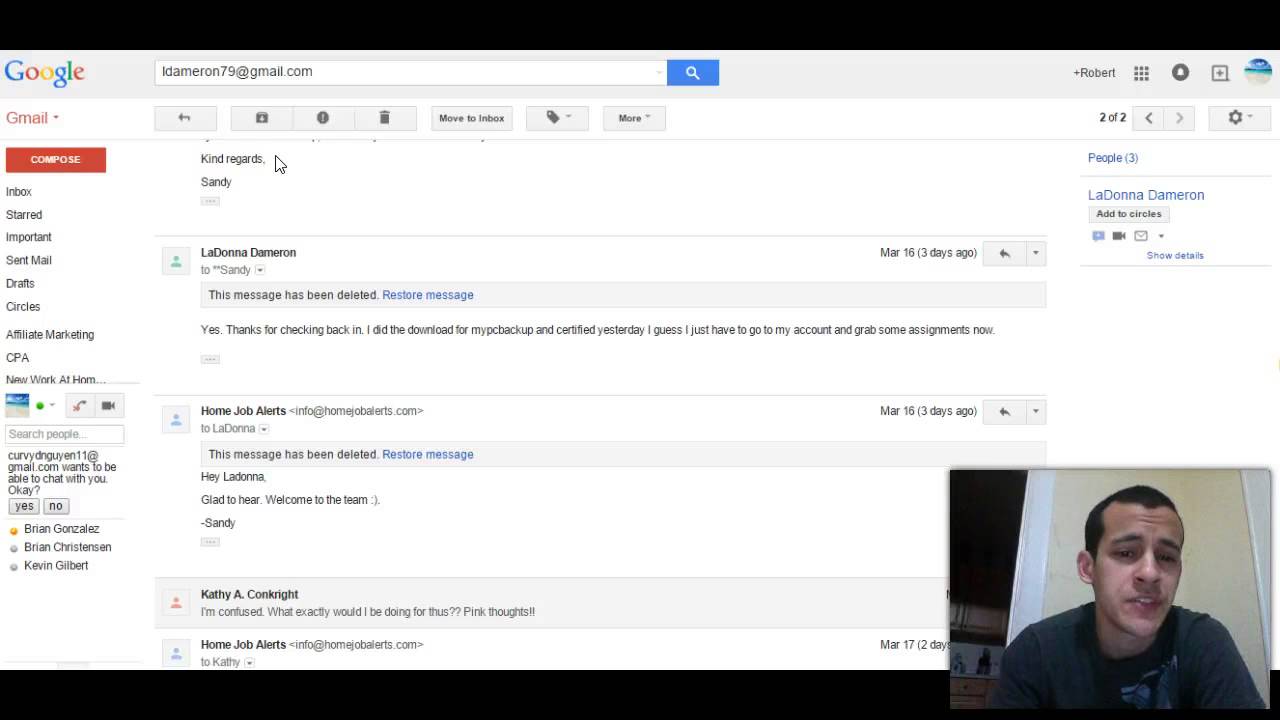1280x720 pixels.
Task: Click the chat phone call icon
Action: point(80,406)
